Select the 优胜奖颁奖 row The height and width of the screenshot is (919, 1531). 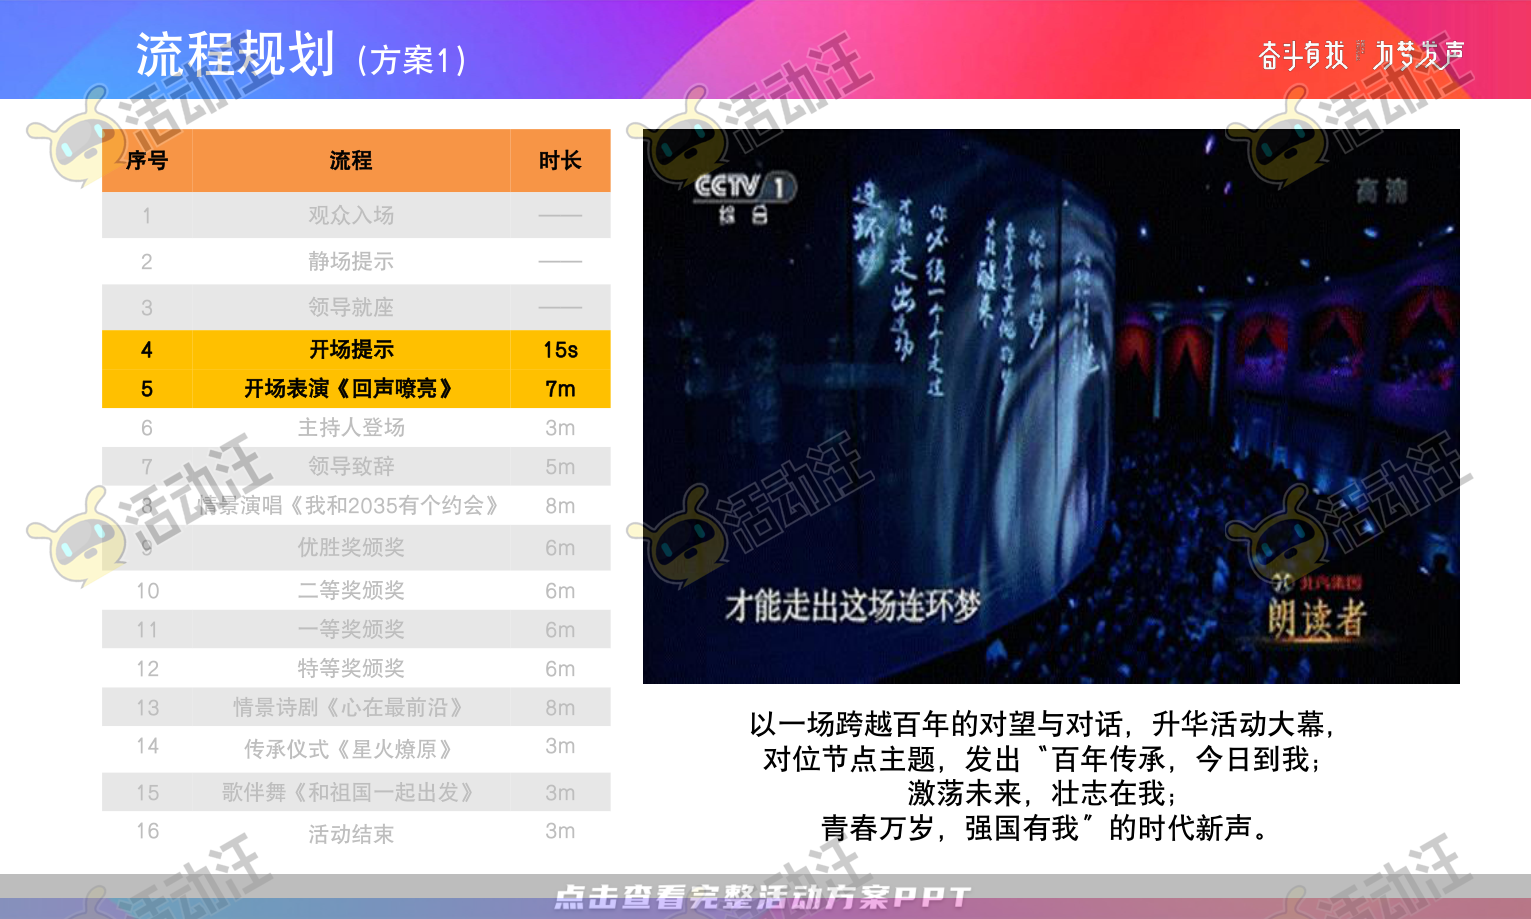point(356,547)
